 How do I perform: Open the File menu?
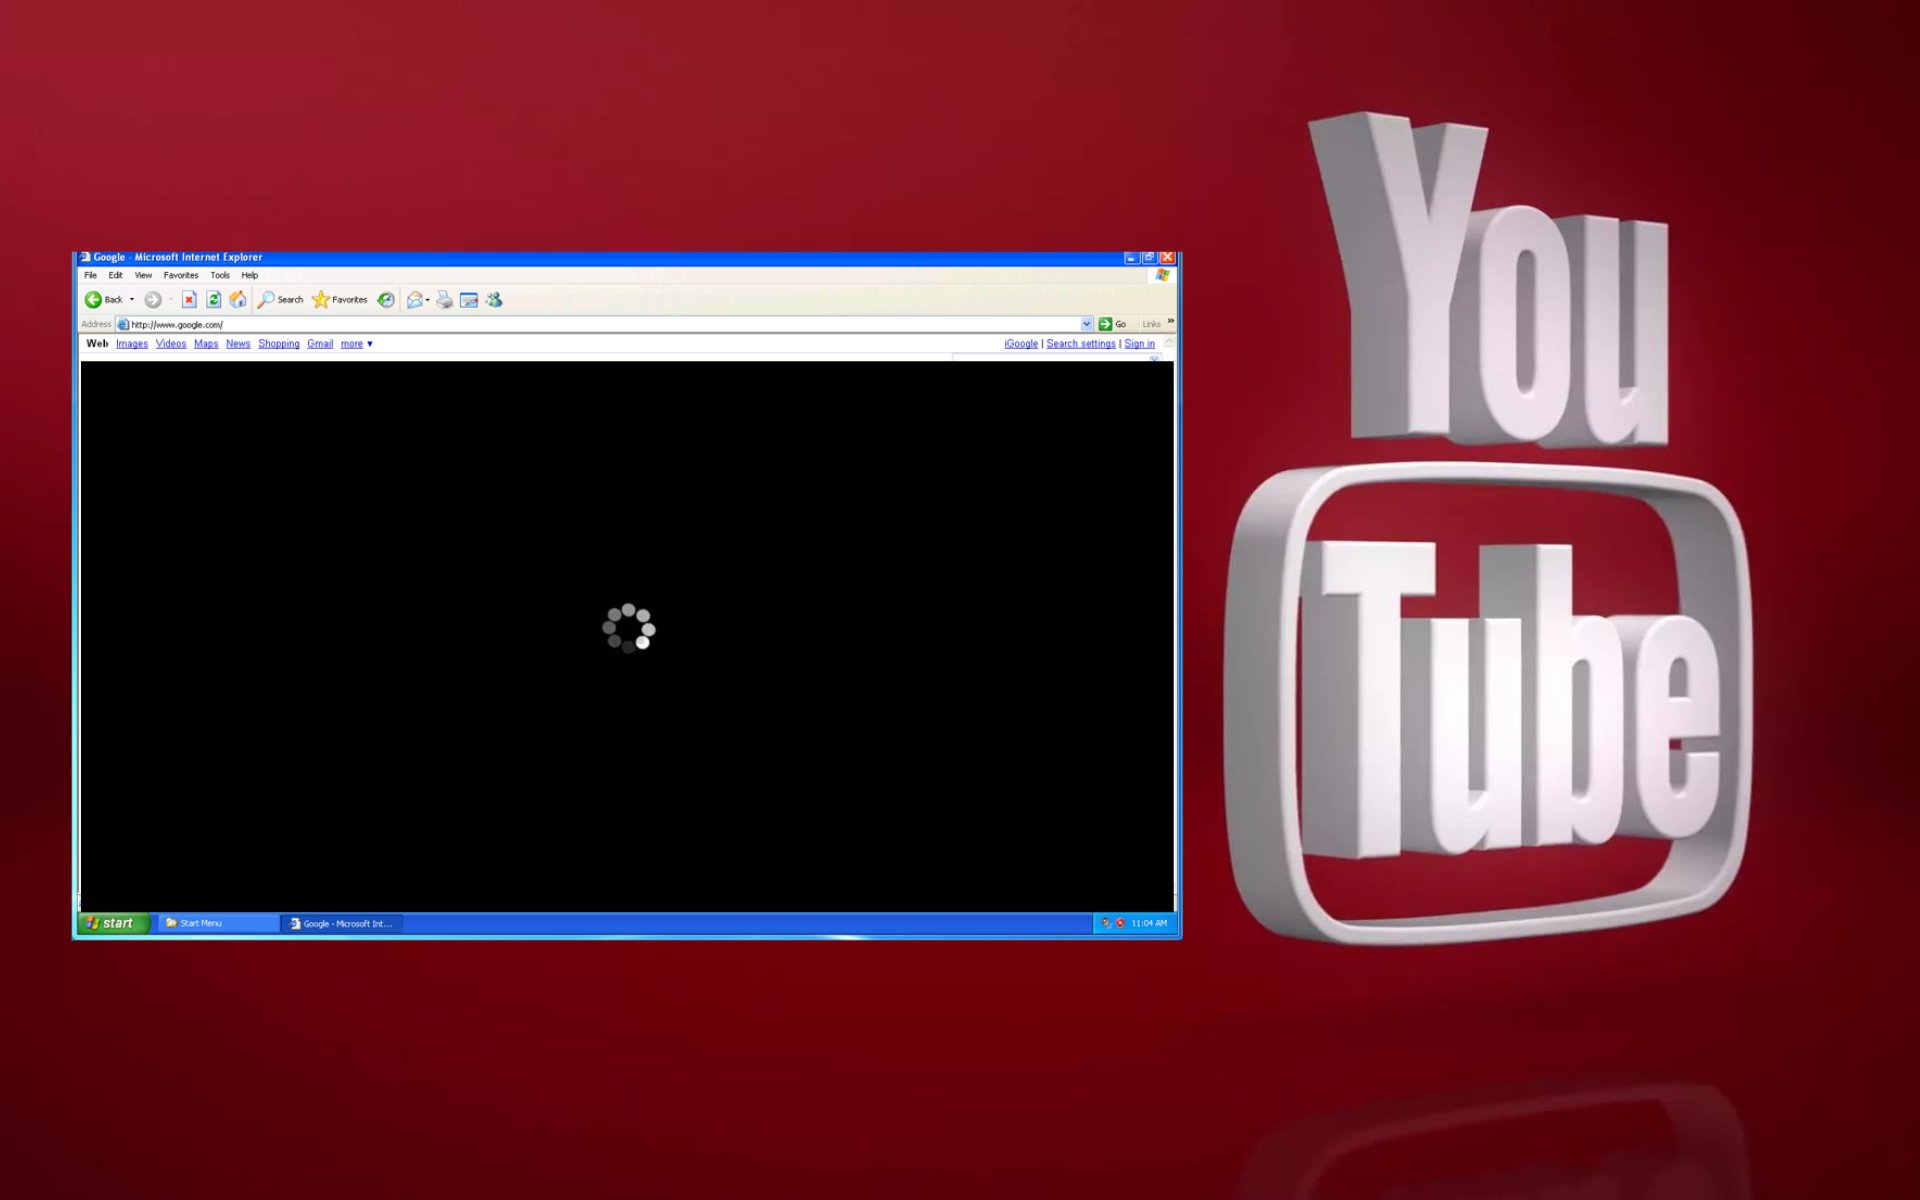(90, 275)
